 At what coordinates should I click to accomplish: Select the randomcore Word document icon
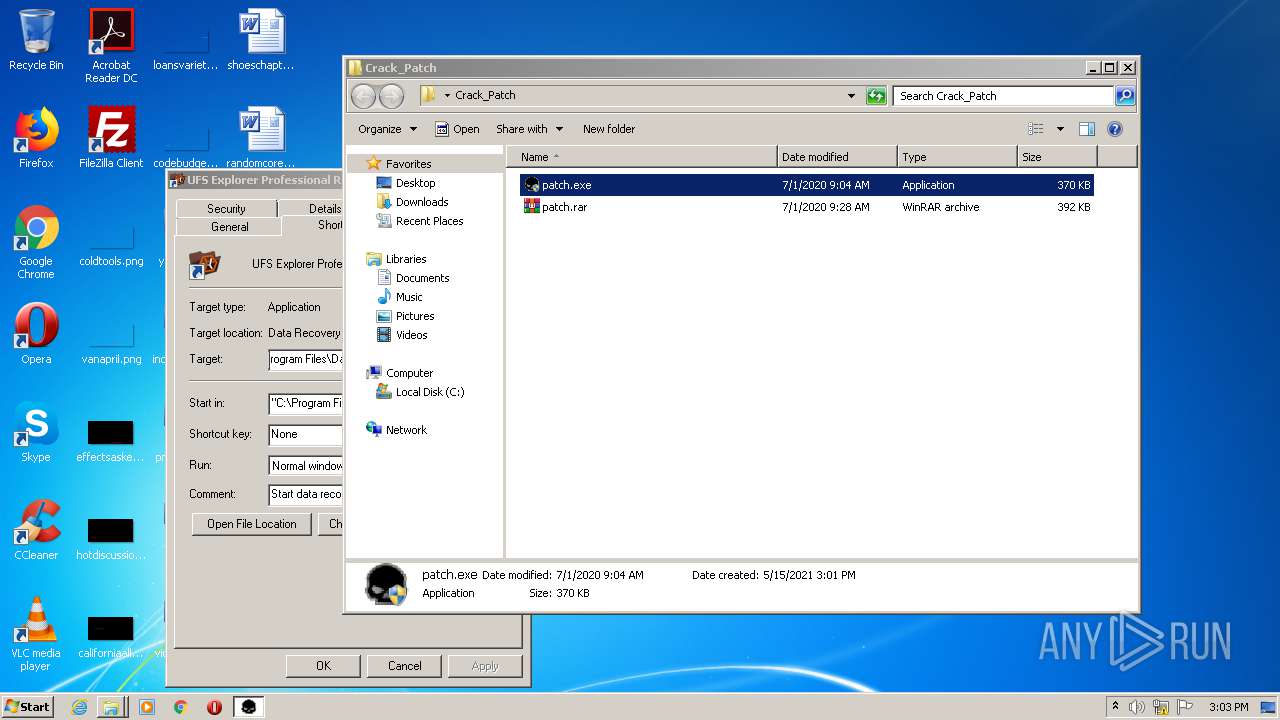click(x=261, y=138)
